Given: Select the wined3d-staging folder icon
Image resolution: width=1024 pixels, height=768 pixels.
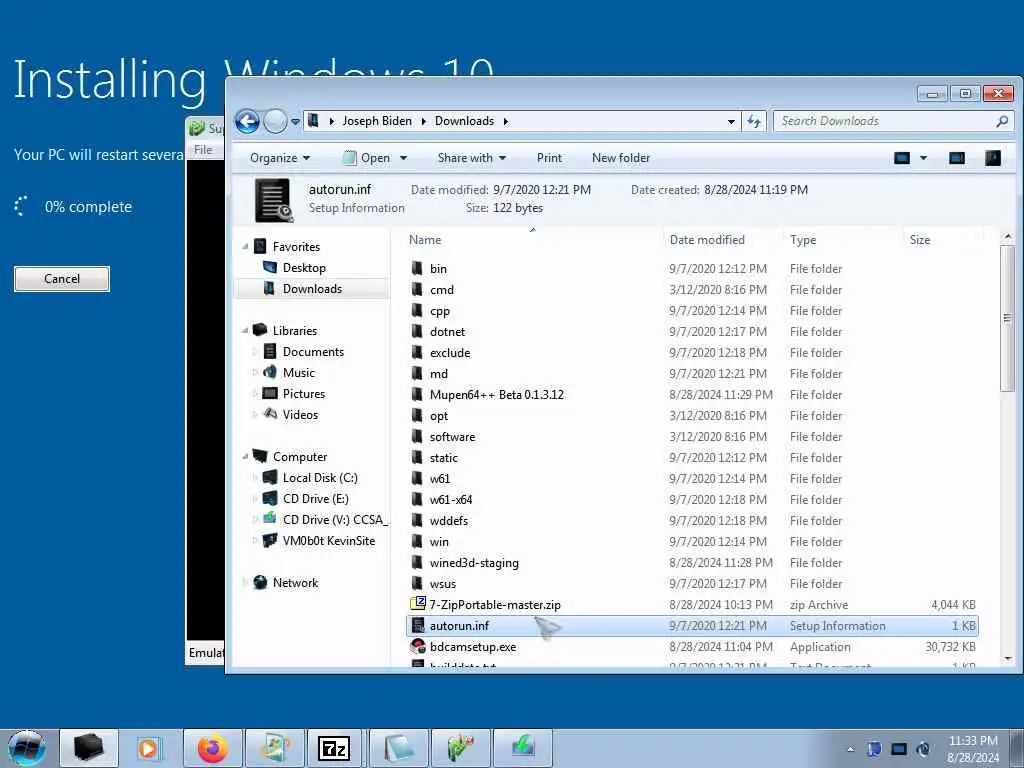Looking at the screenshot, I should click(417, 562).
